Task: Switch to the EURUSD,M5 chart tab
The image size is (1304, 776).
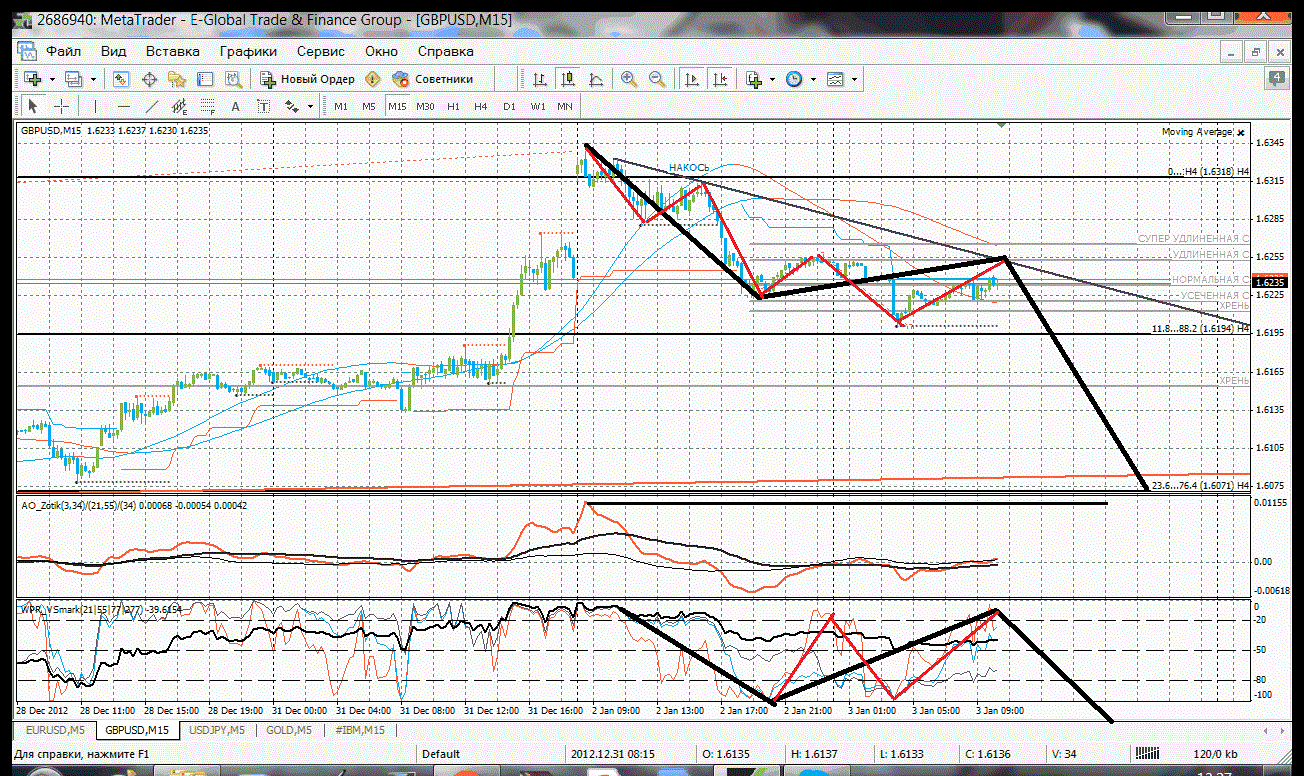Action: [x=56, y=731]
